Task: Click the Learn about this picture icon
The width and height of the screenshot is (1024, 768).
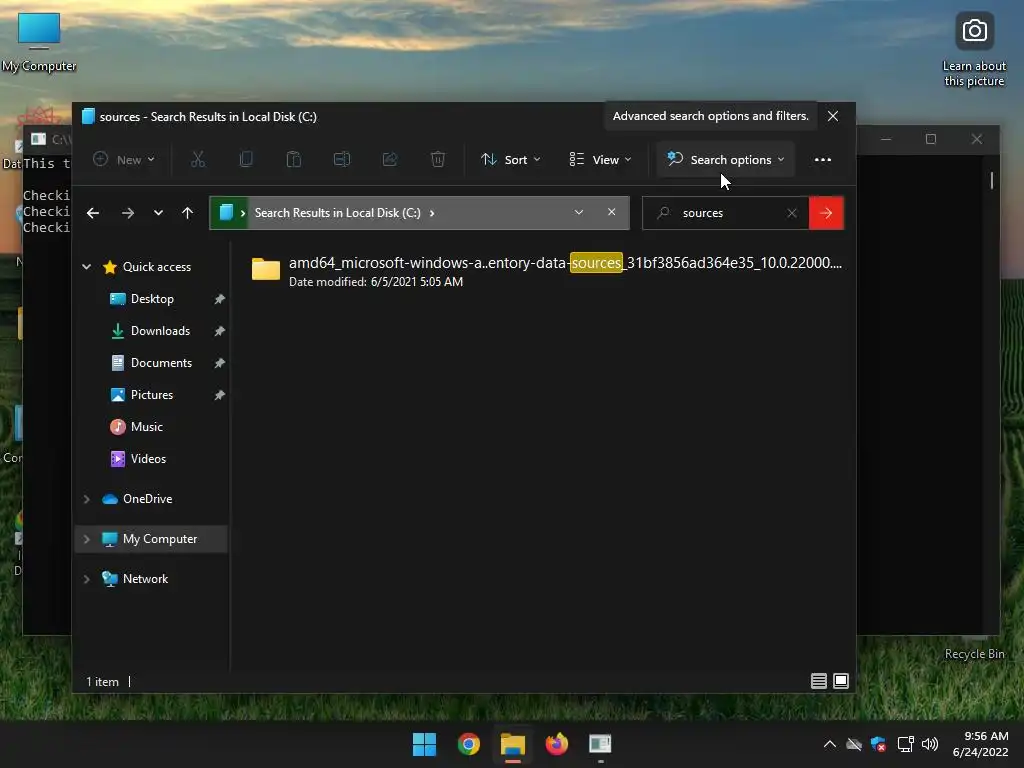Action: click(974, 51)
